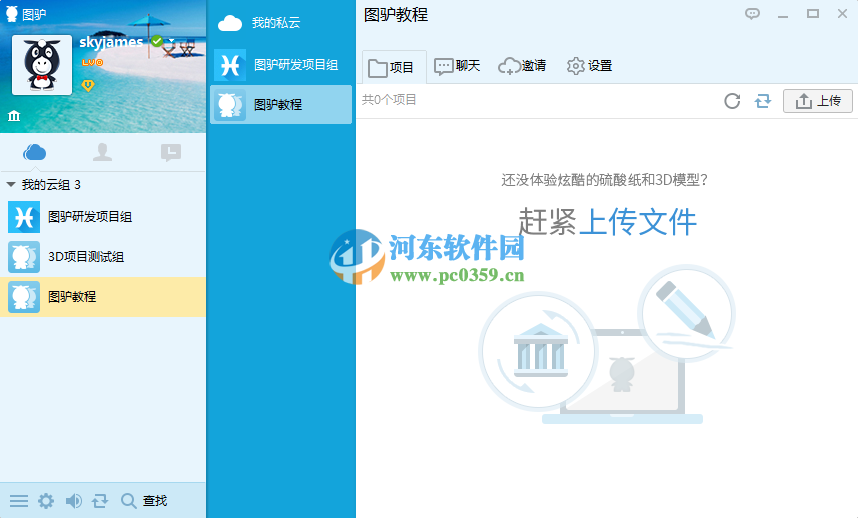Open 图驴研发项目组 in the blue panel
This screenshot has width=858, height=518.
coord(281,65)
